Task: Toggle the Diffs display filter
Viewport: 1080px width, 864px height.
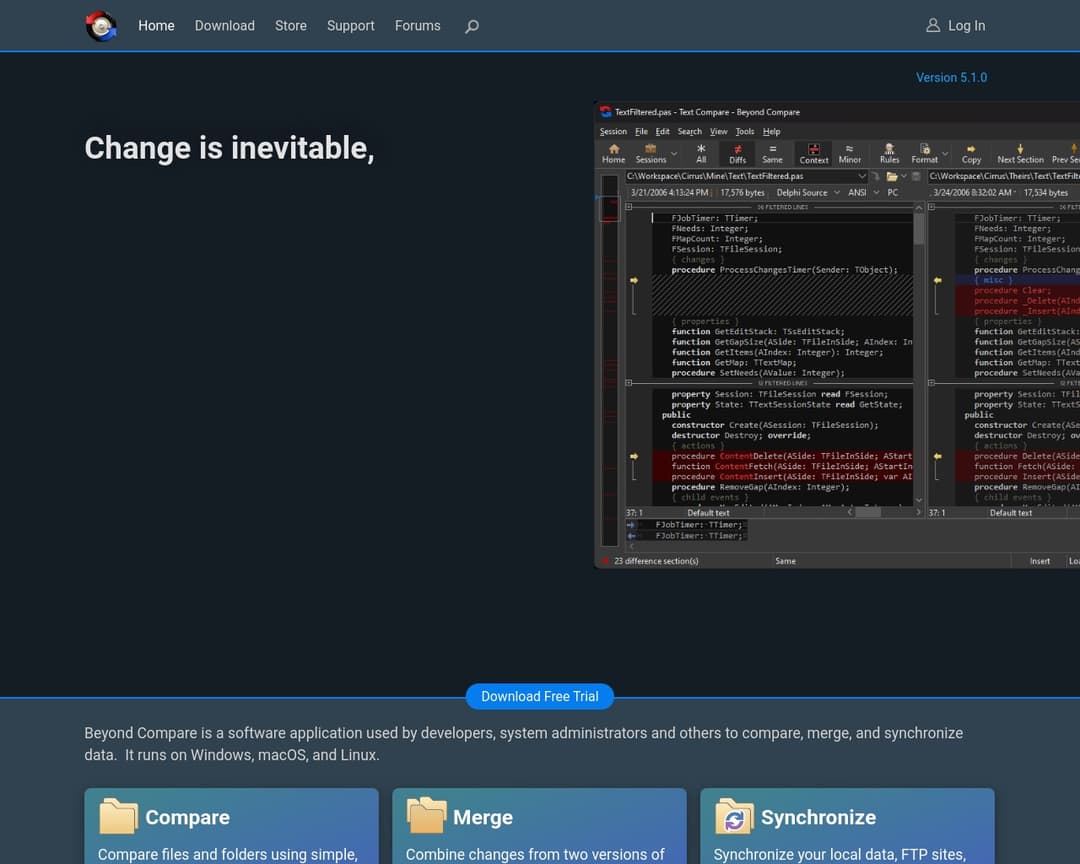Action: point(738,154)
